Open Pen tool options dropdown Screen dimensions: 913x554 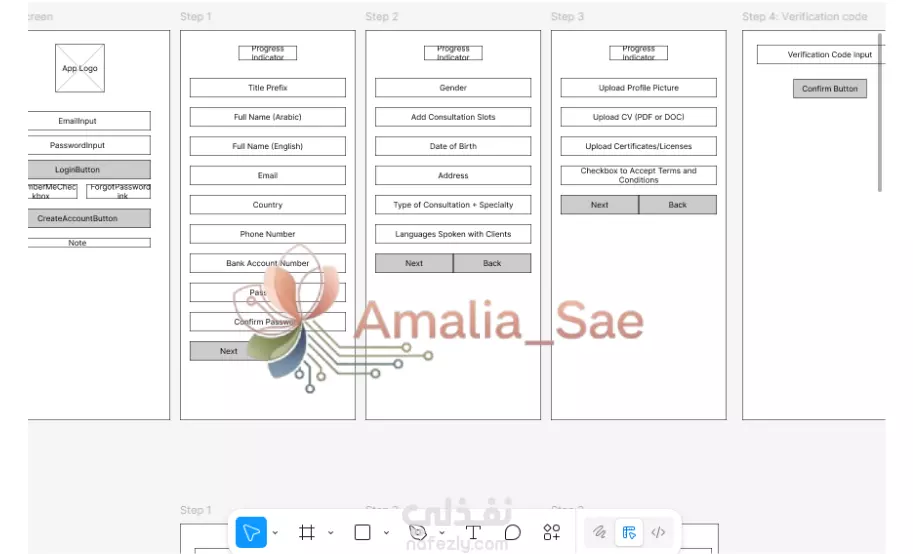[442, 532]
